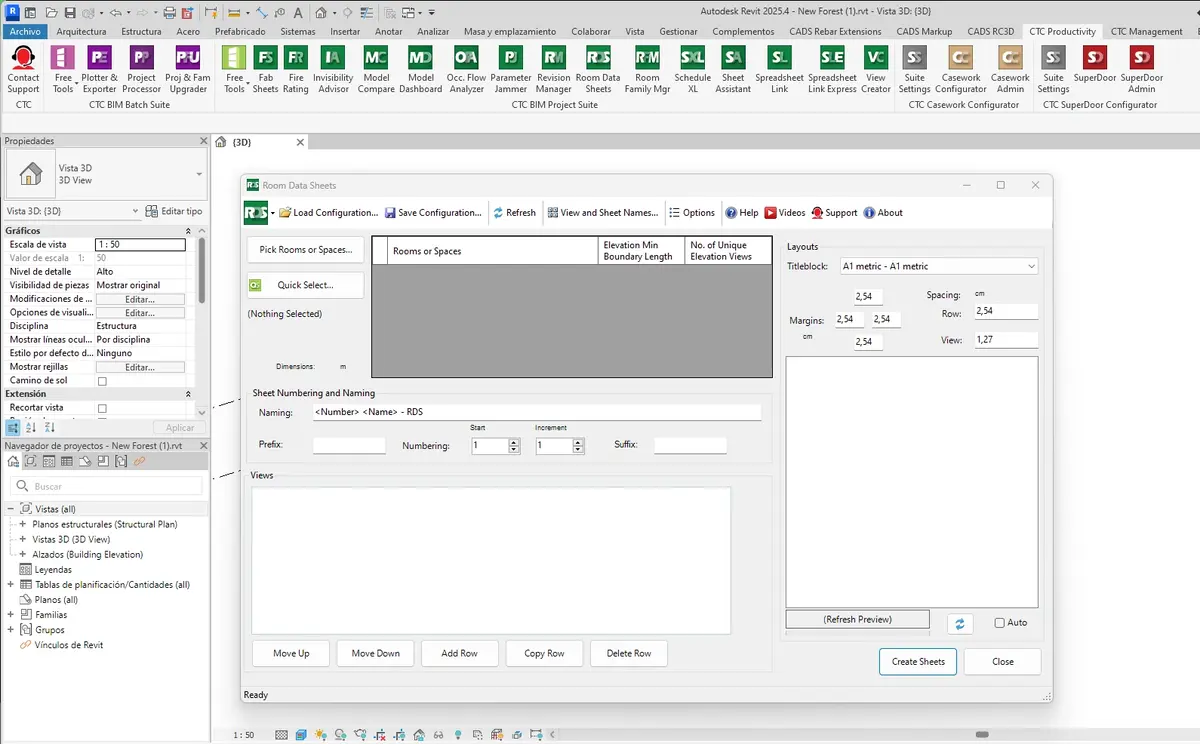
Task: Click Save Configuration button
Action: [x=433, y=213]
